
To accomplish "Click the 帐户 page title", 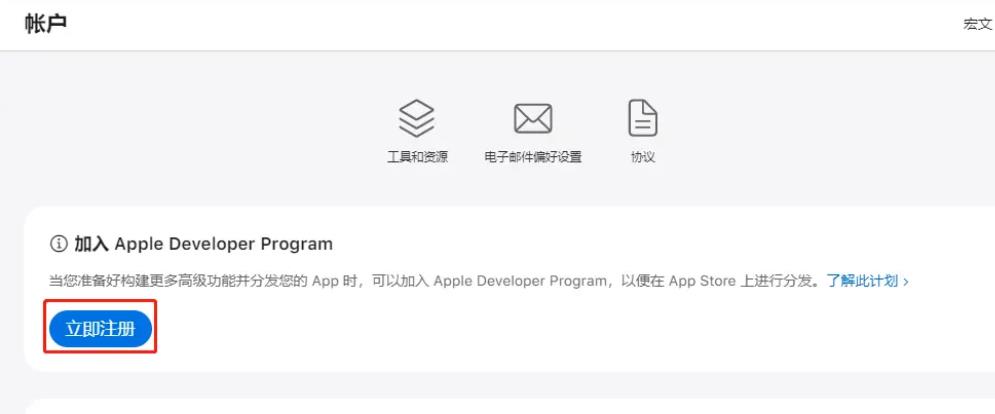I will tap(46, 24).
